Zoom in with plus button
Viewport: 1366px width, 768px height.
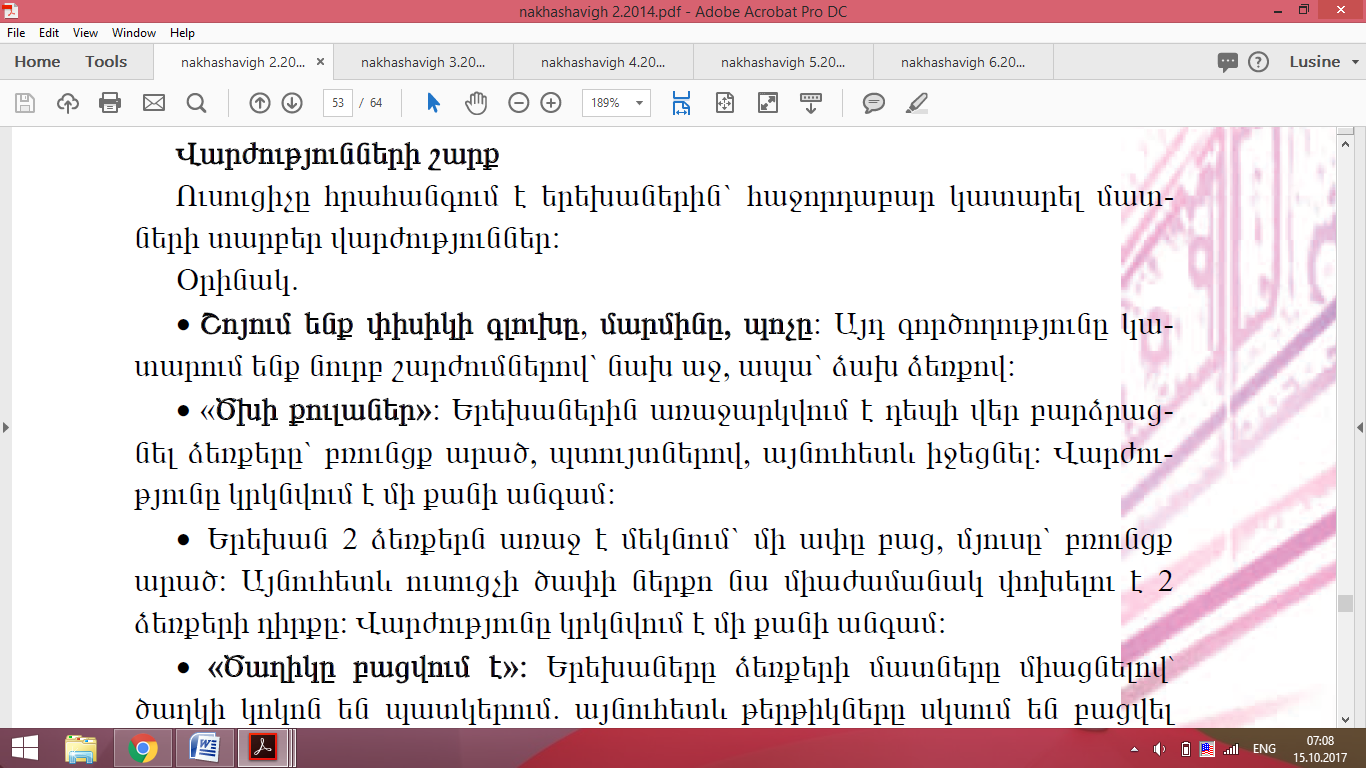coord(551,102)
